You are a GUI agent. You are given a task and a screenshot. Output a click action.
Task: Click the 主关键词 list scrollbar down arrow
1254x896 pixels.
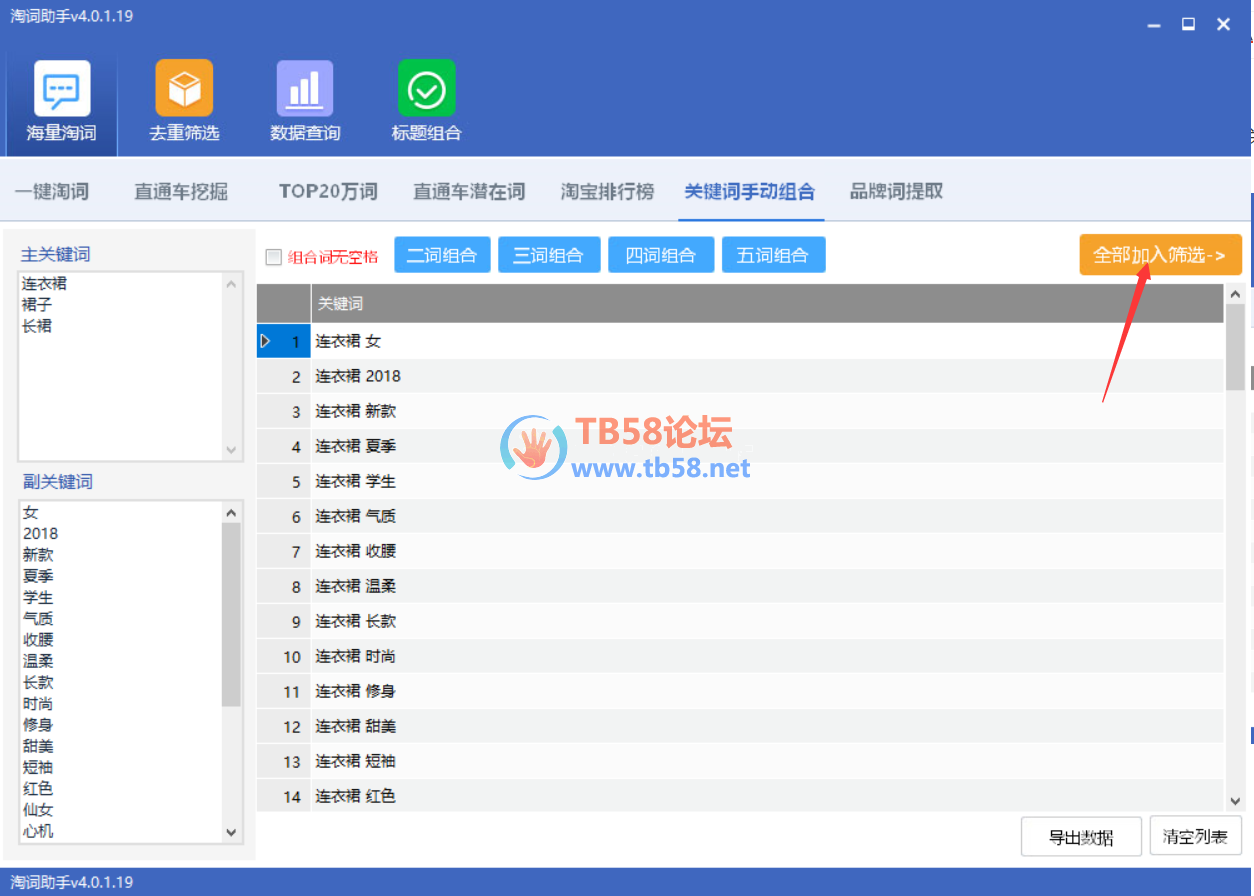[x=231, y=450]
